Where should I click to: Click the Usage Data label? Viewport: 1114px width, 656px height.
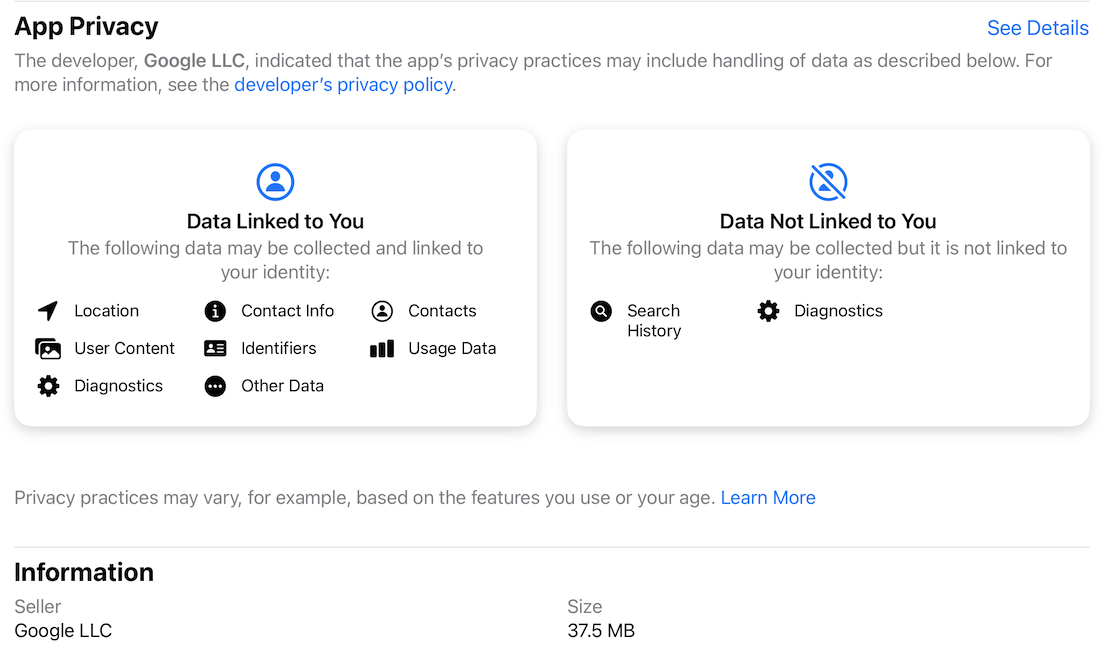[453, 348]
